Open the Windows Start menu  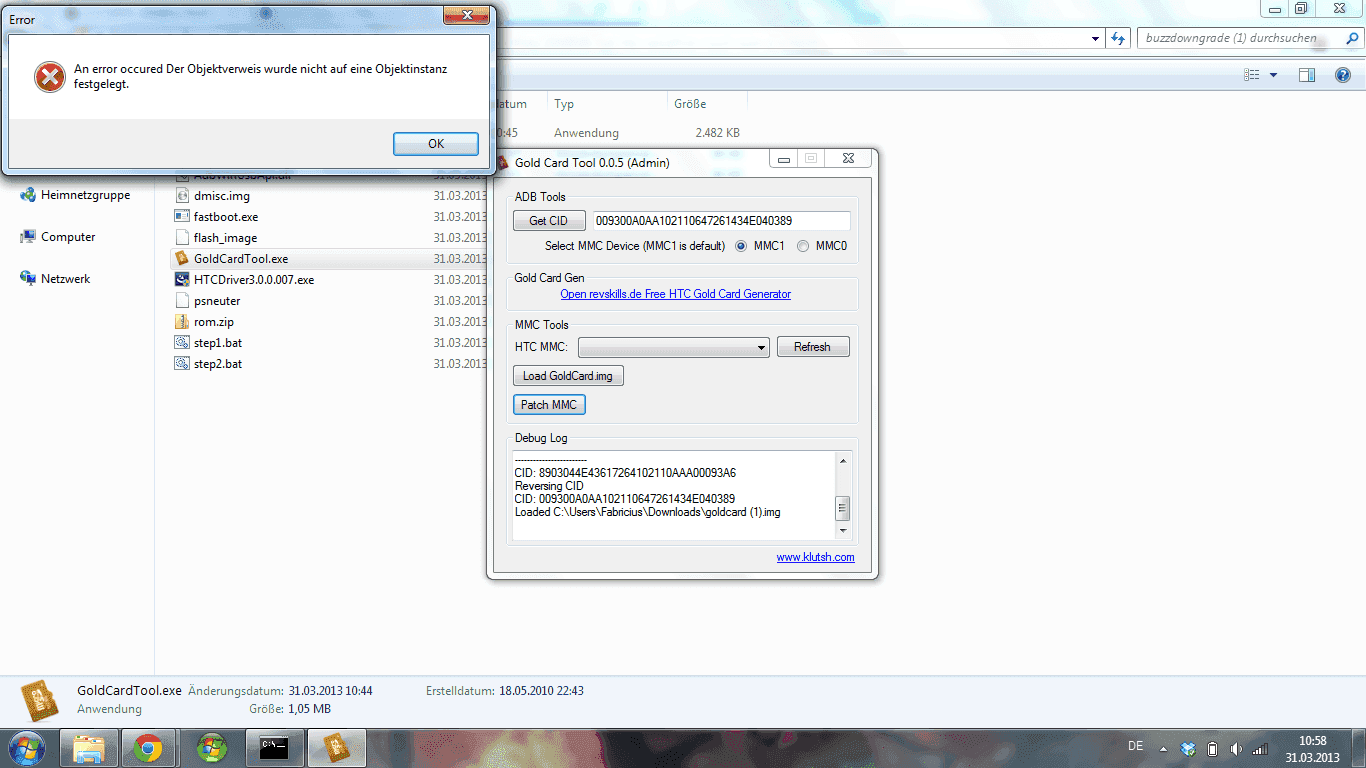point(26,748)
